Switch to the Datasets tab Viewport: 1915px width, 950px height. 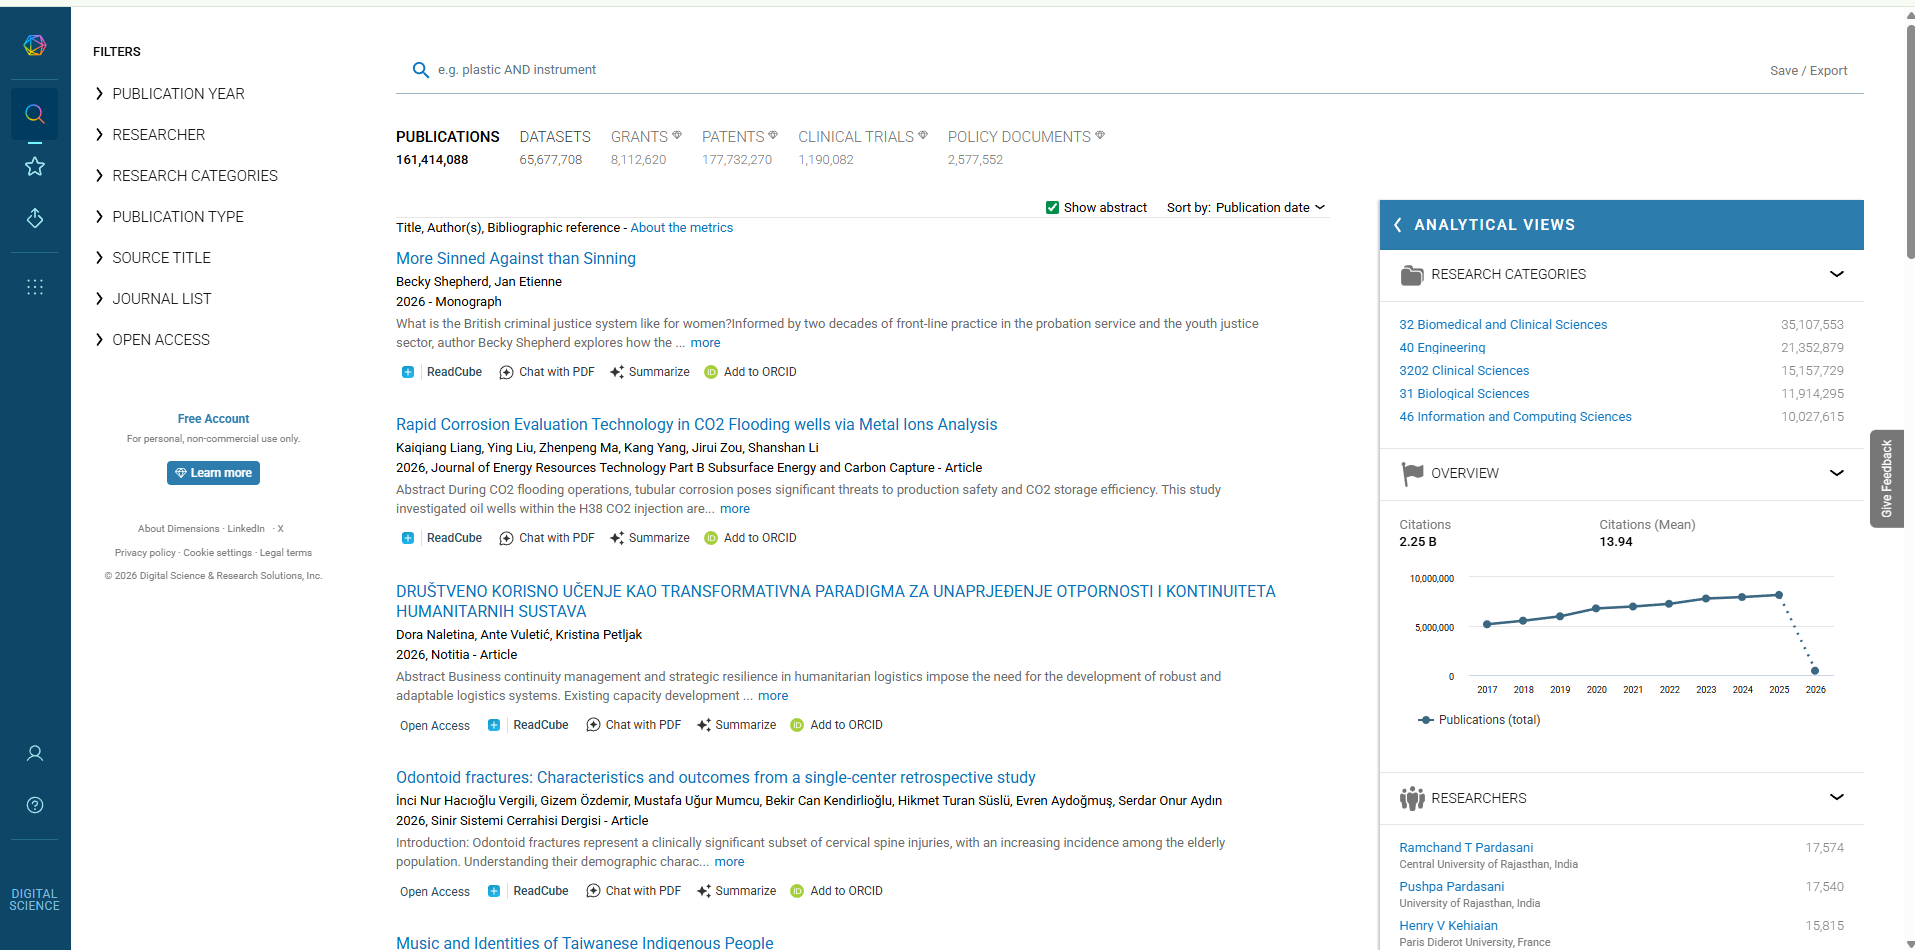pyautogui.click(x=554, y=137)
